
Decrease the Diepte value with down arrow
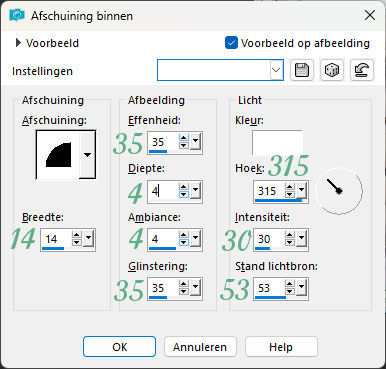tap(184, 194)
